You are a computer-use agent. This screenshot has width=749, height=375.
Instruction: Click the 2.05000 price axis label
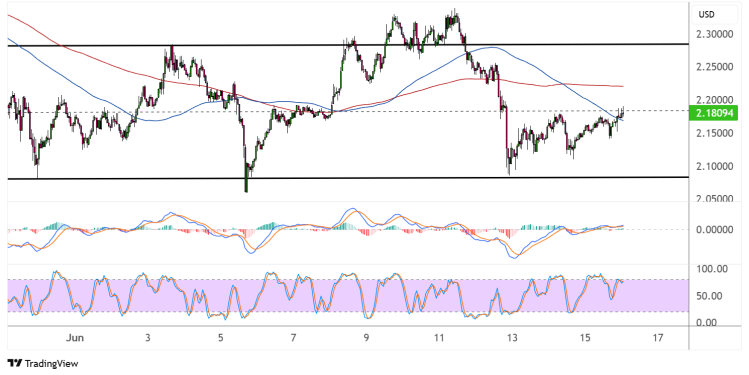pyautogui.click(x=715, y=198)
